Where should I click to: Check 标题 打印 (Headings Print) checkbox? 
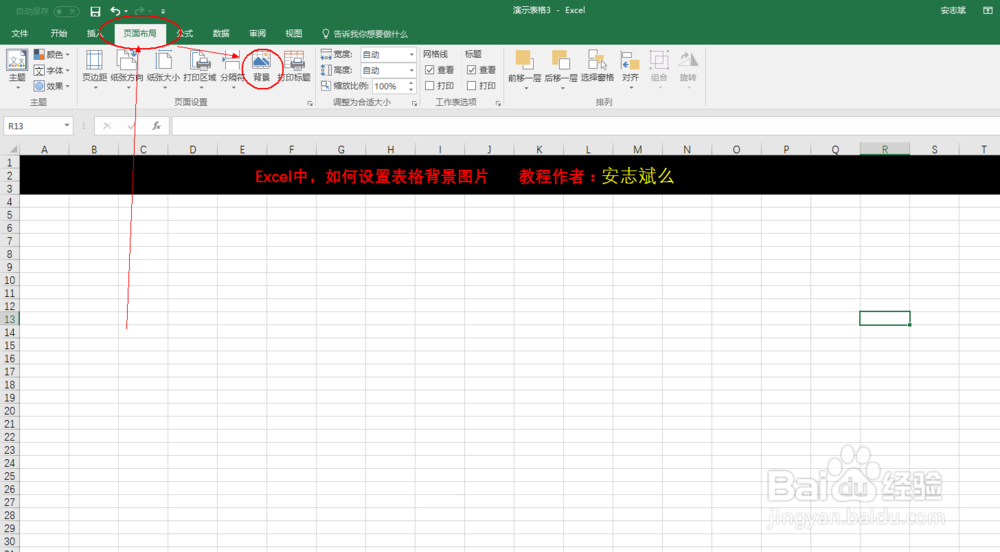(x=472, y=85)
